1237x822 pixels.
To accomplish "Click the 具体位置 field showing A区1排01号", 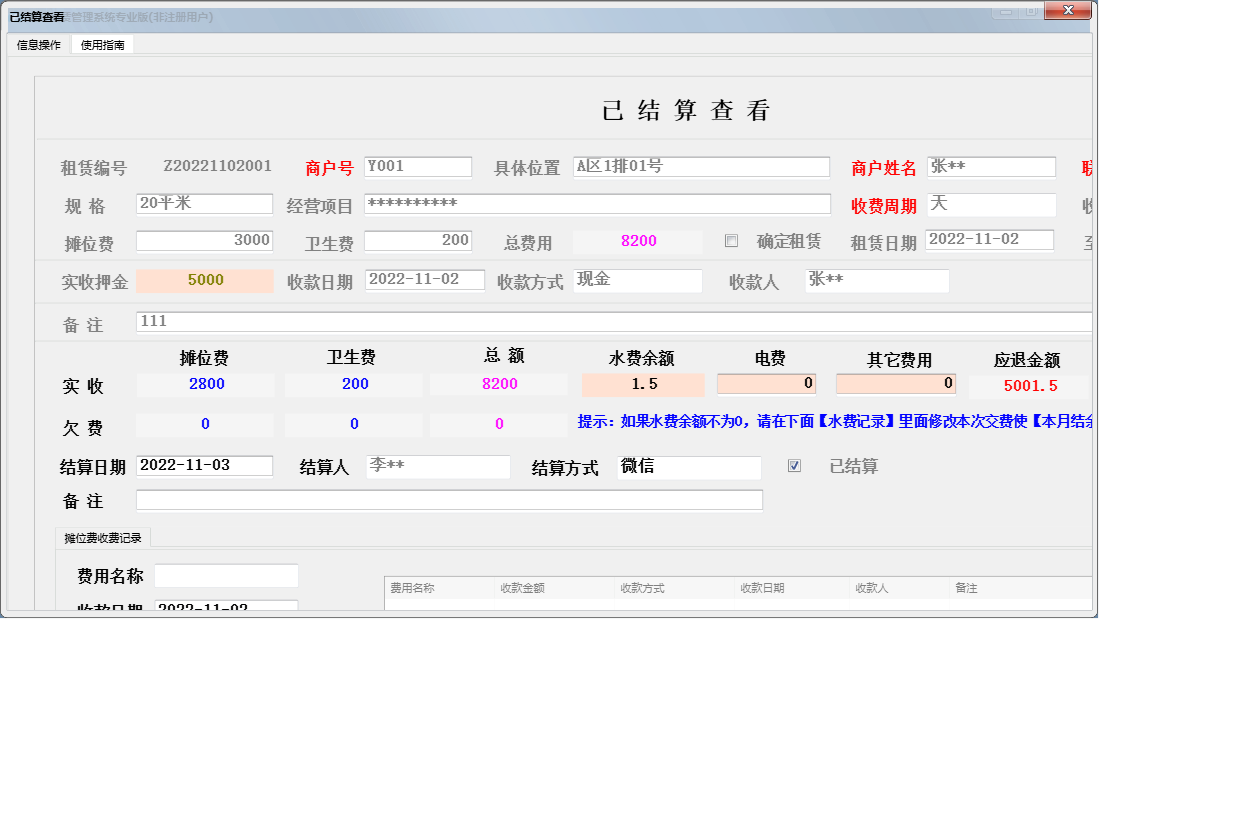I will point(701,167).
